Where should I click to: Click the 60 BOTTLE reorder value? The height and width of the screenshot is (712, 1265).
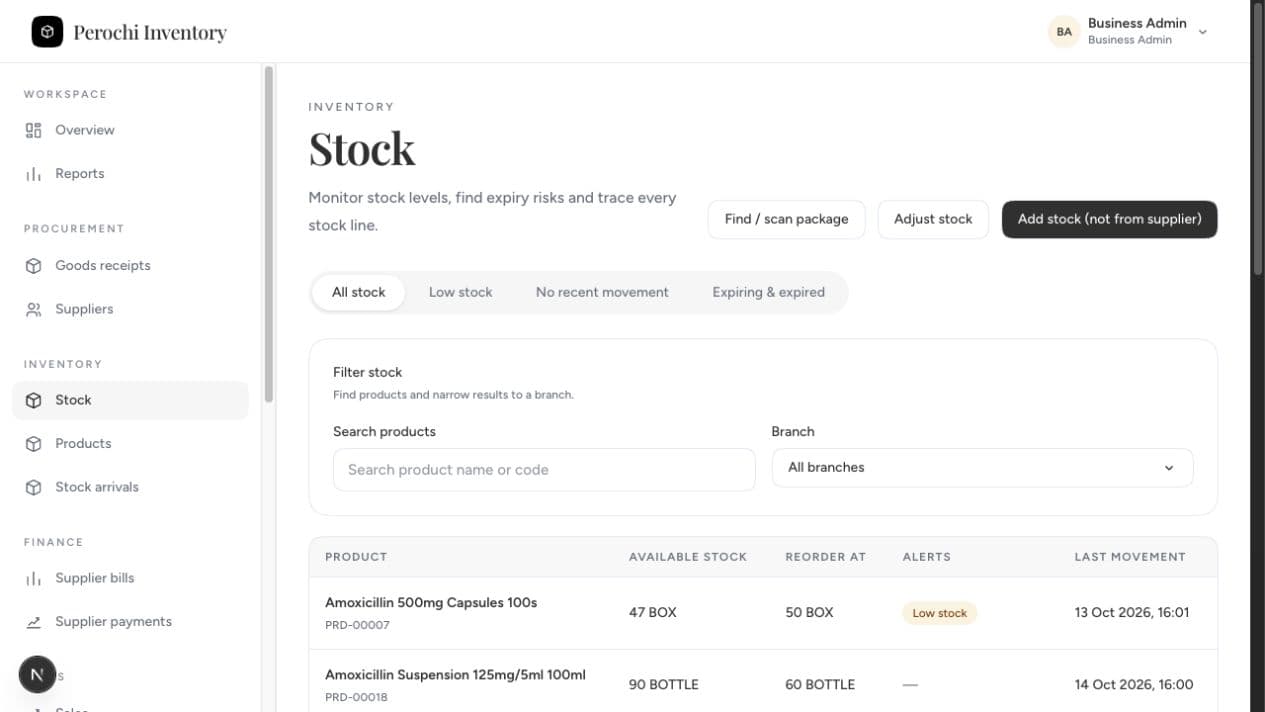820,685
